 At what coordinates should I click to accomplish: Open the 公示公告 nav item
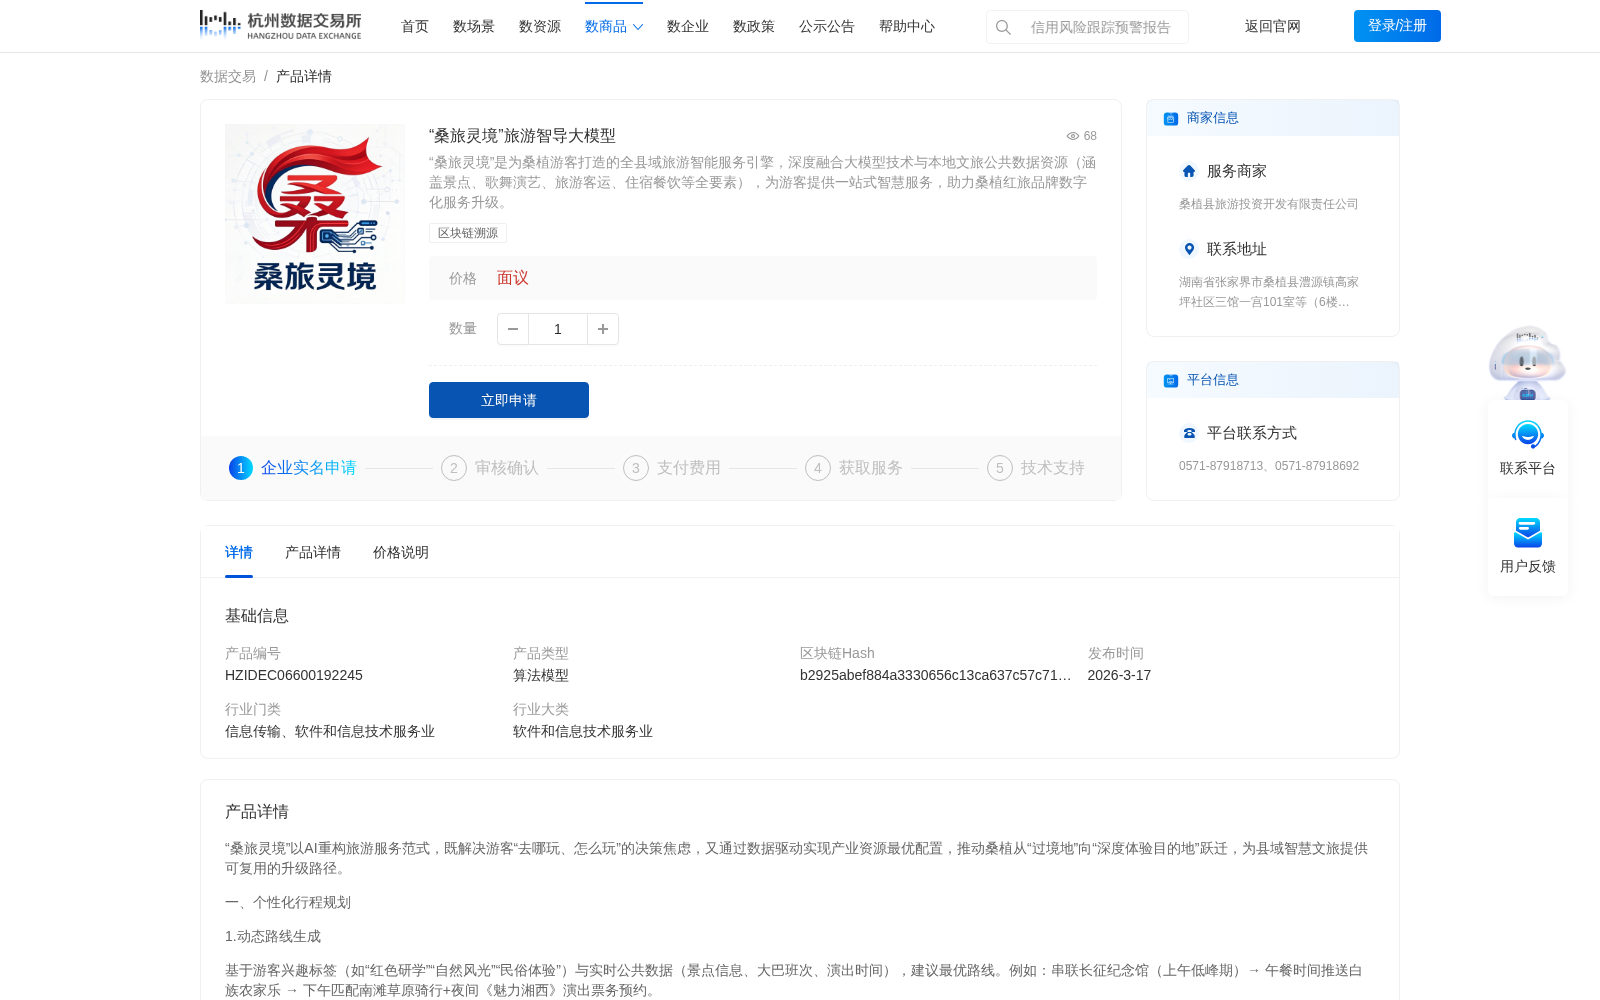tap(827, 26)
